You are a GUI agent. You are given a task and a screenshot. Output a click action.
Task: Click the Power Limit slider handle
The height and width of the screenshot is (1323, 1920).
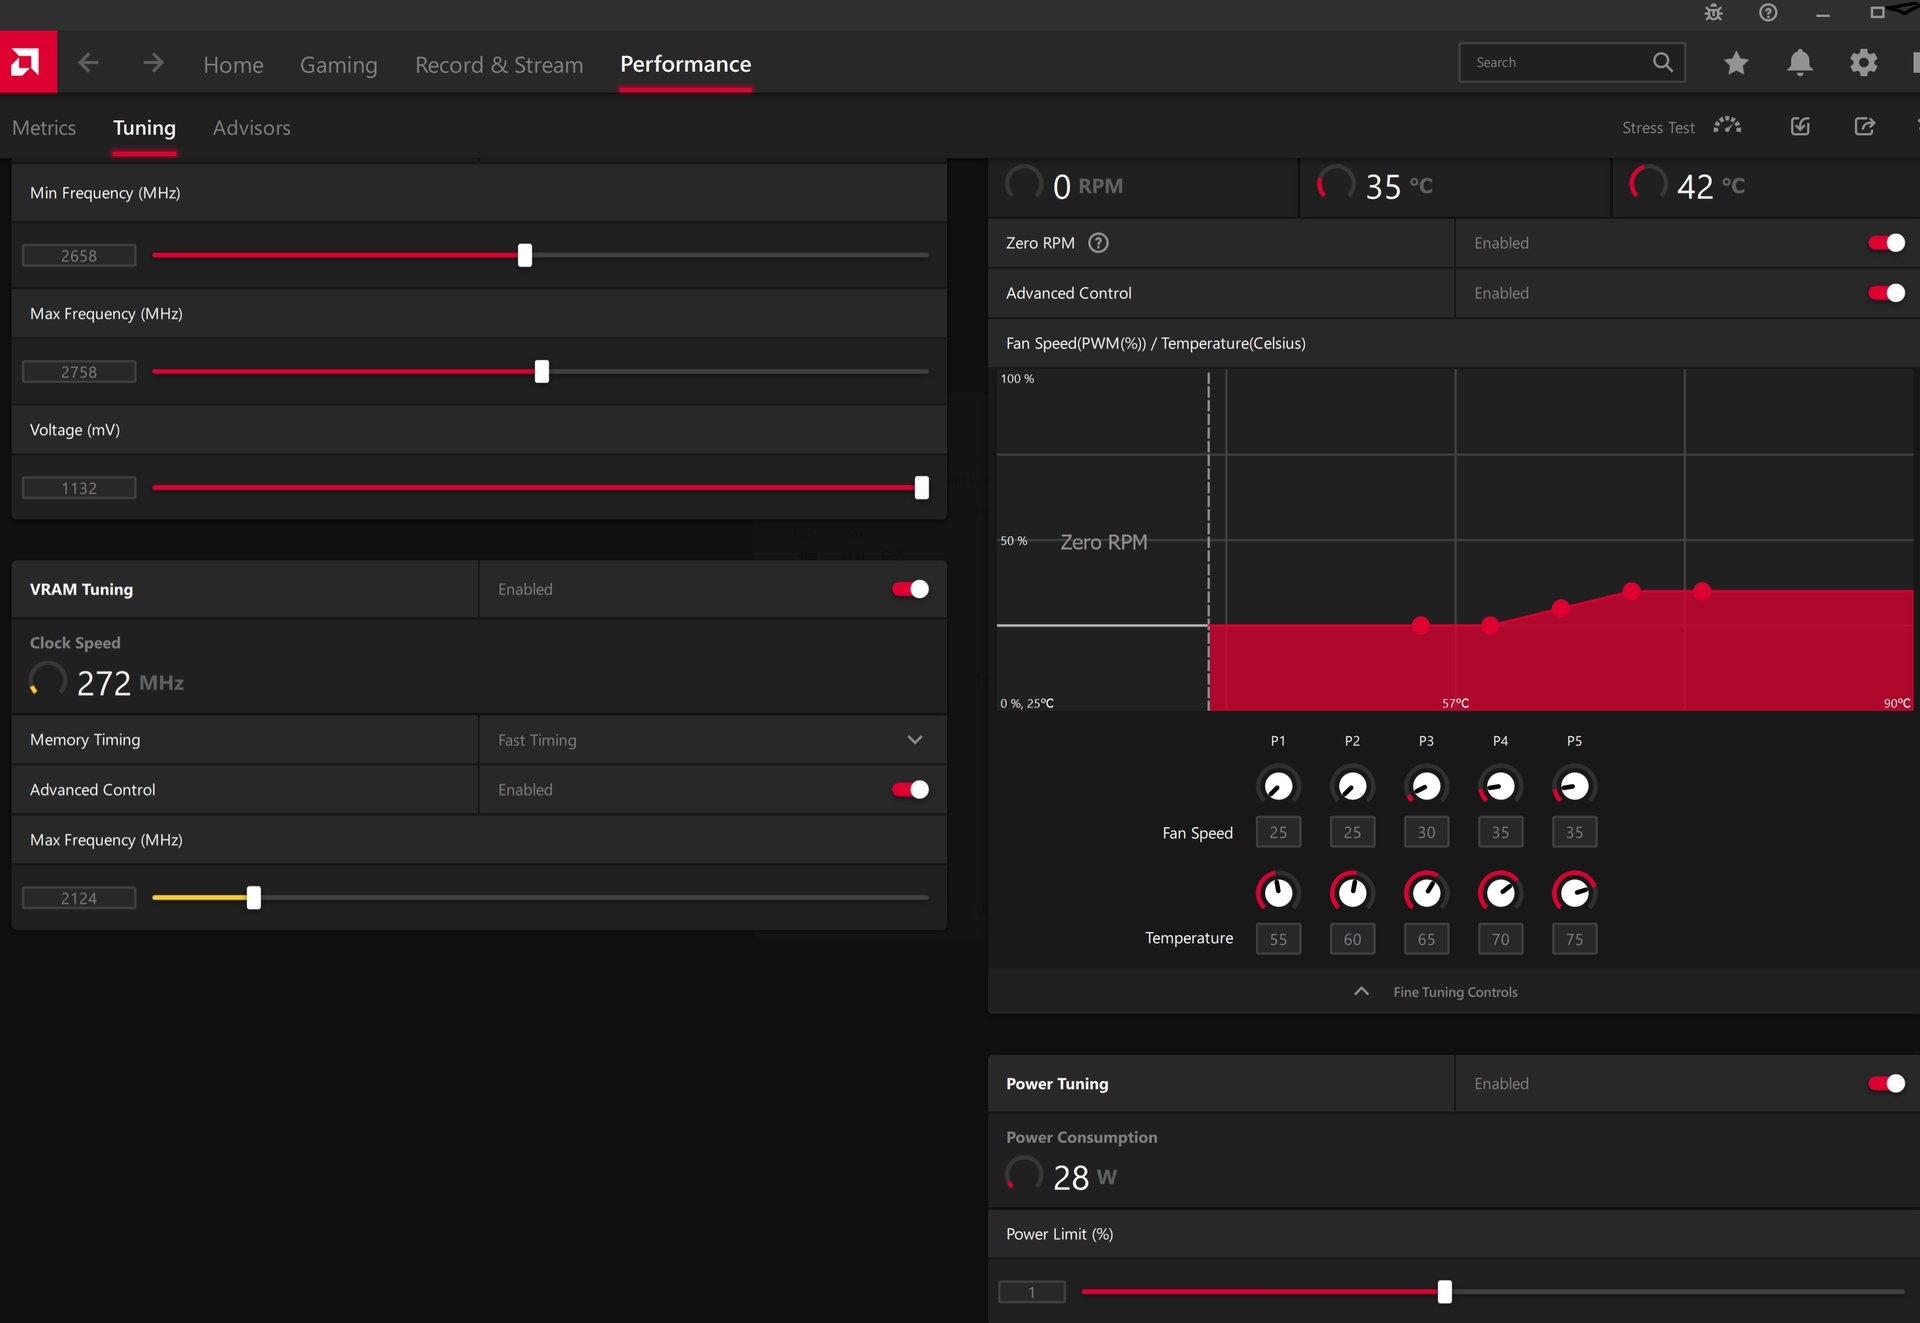1444,1292
